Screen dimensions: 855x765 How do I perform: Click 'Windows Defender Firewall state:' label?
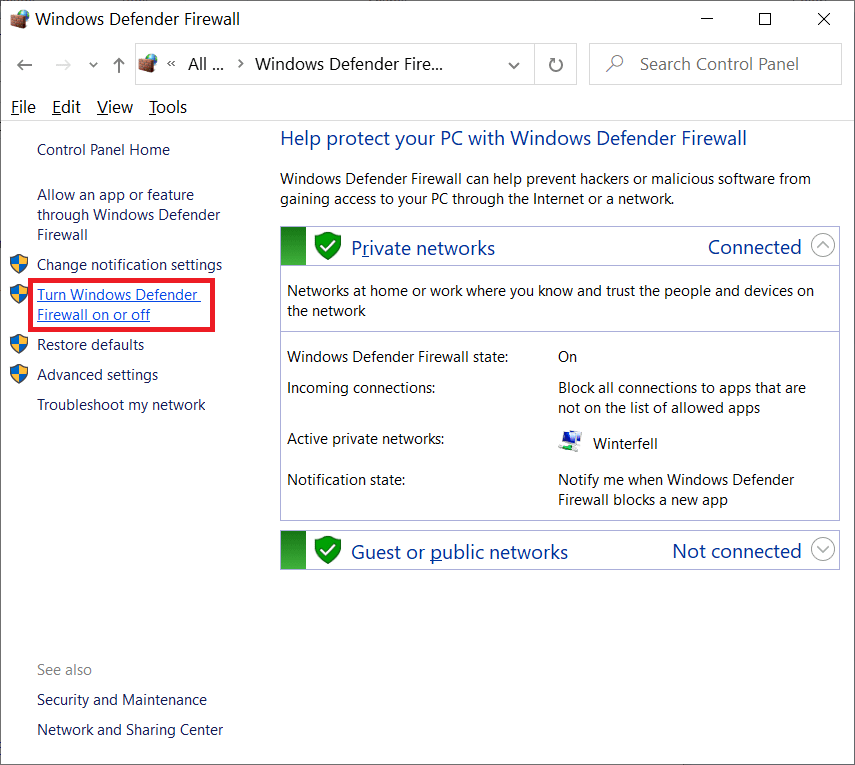[398, 357]
